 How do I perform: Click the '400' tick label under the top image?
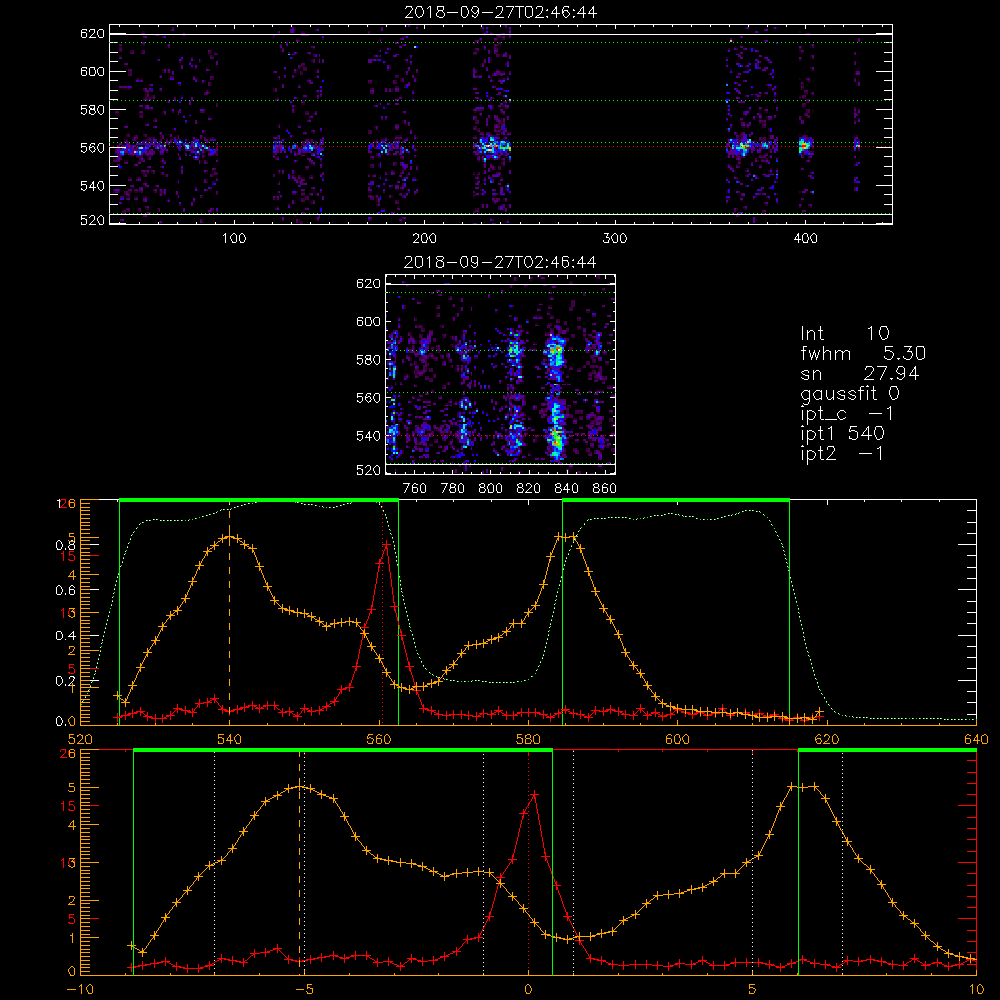805,239
